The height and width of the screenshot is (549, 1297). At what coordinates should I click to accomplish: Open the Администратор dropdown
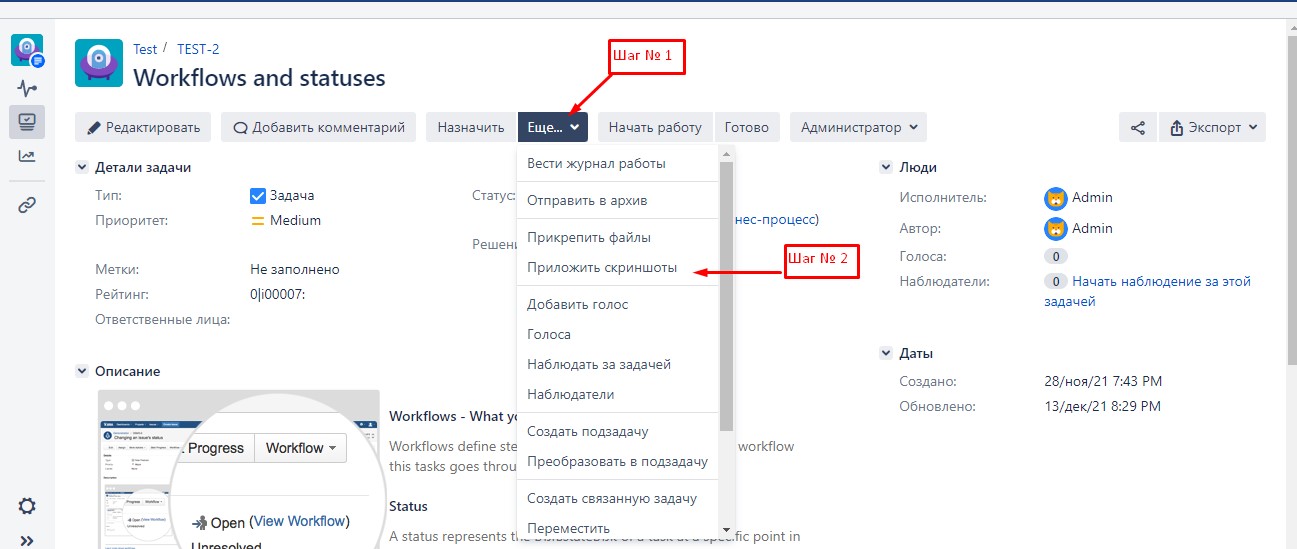coord(858,127)
